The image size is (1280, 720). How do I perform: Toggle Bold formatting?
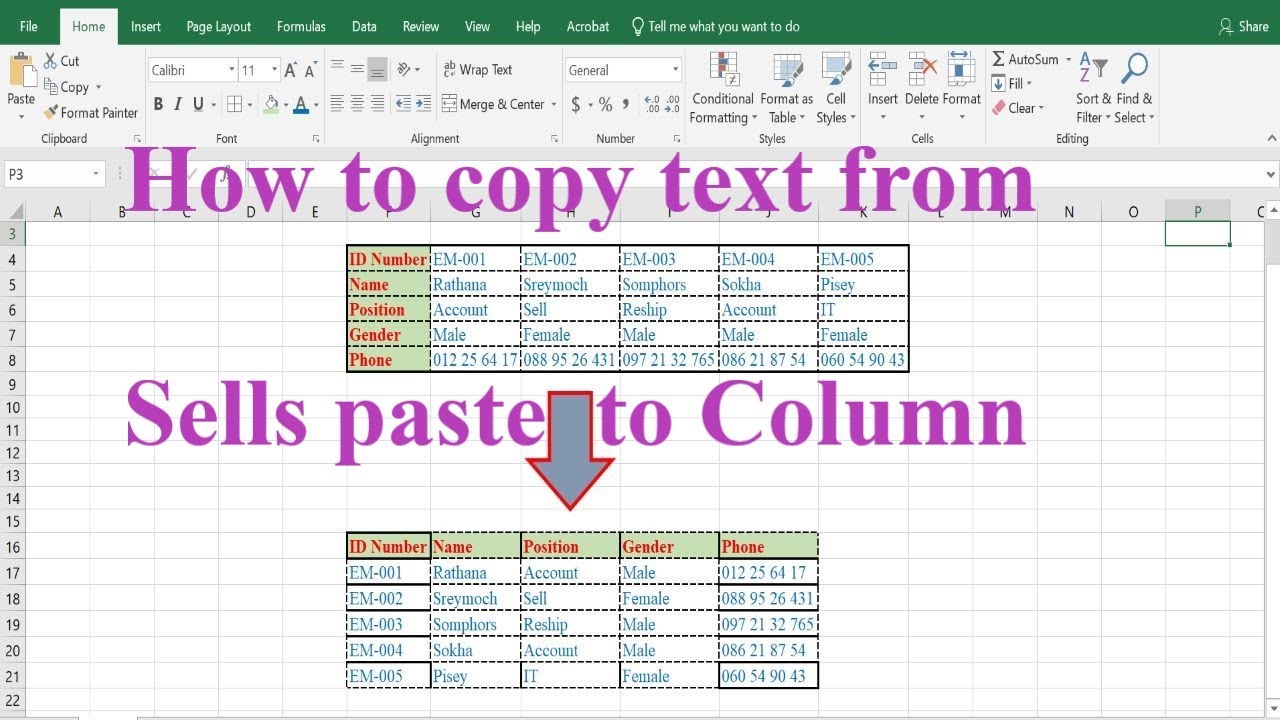[158, 104]
